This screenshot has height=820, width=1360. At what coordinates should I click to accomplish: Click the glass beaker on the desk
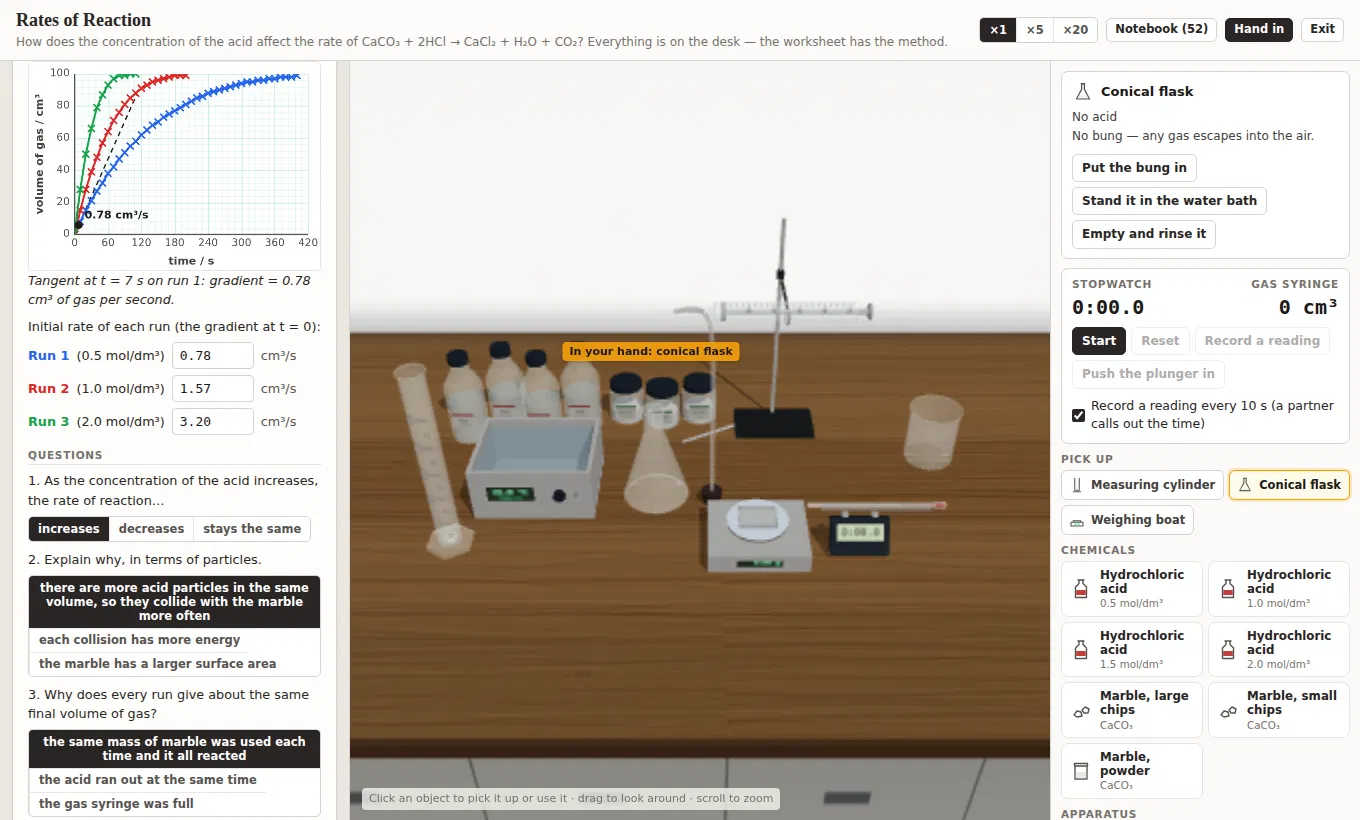tap(932, 430)
